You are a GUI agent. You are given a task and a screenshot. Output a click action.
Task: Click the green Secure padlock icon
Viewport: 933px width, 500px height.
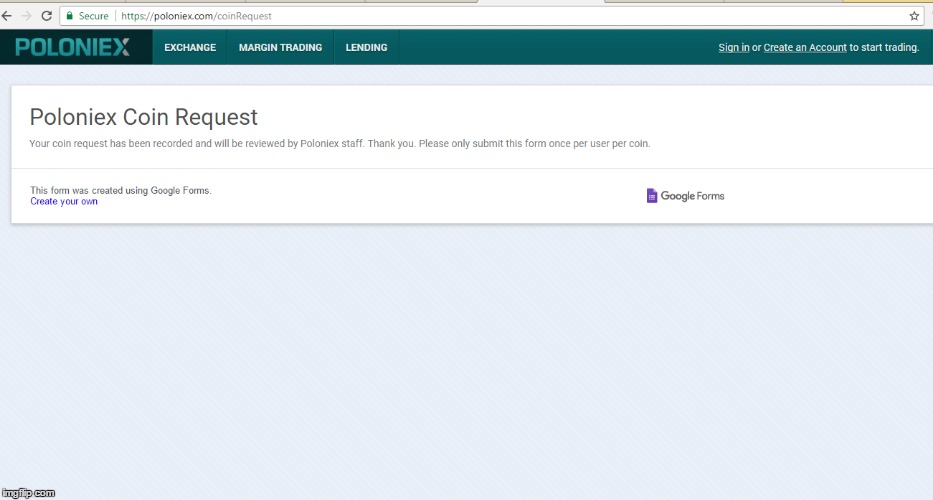click(70, 16)
